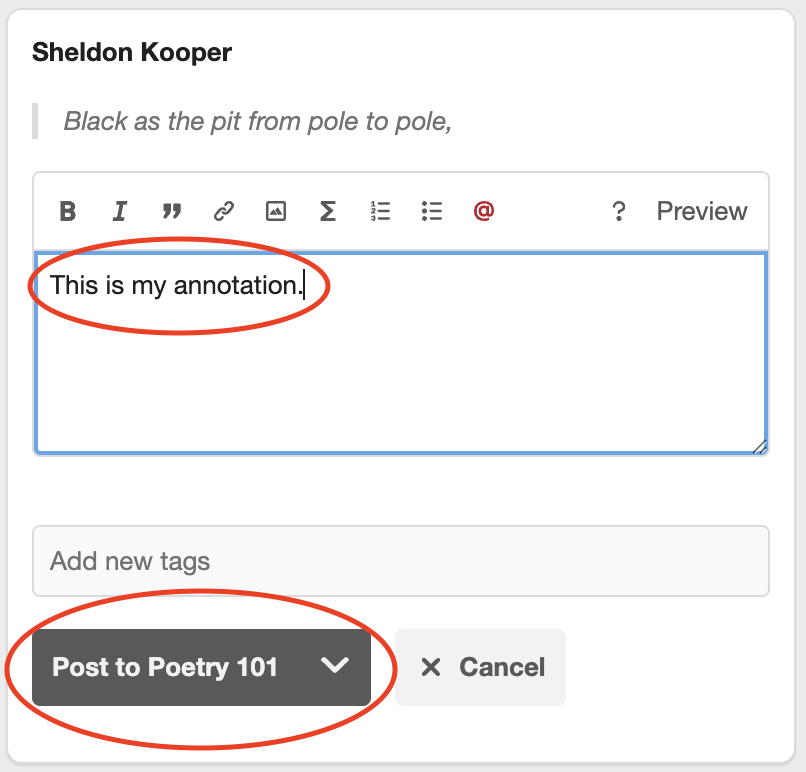This screenshot has height=772, width=806.
Task: Post the annotation to Poetry 101
Action: click(x=165, y=667)
